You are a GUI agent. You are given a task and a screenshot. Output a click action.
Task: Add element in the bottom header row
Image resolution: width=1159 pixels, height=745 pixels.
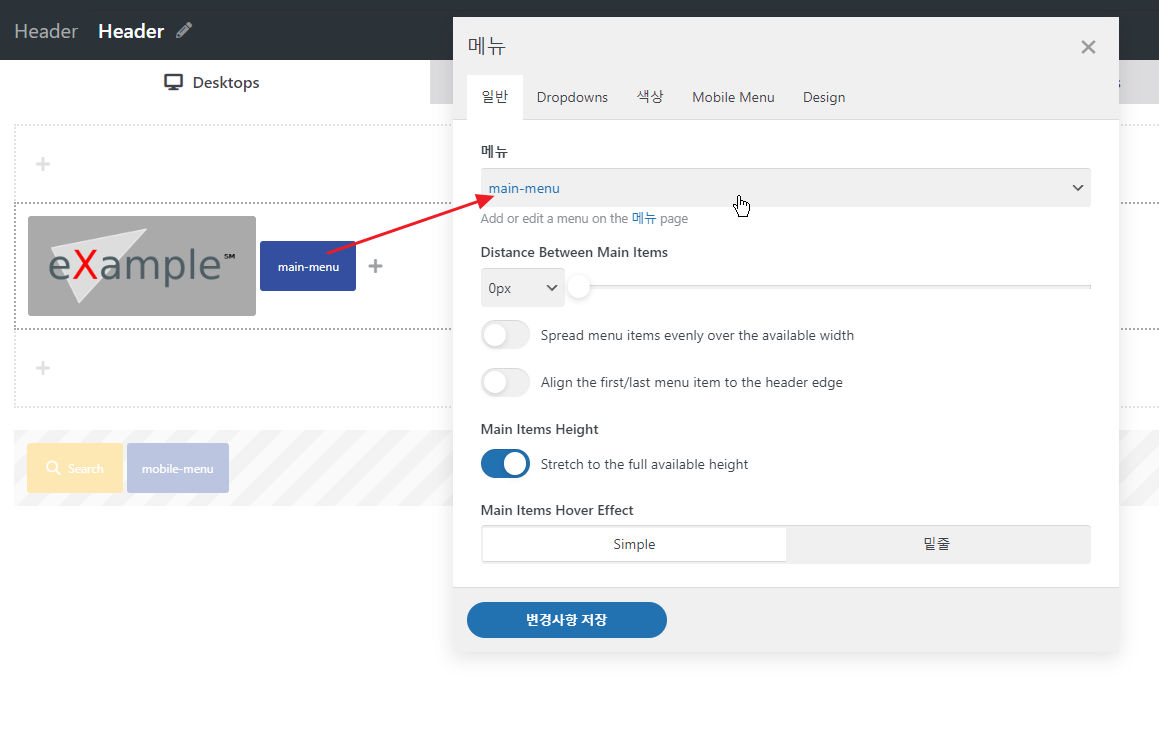[x=43, y=368]
